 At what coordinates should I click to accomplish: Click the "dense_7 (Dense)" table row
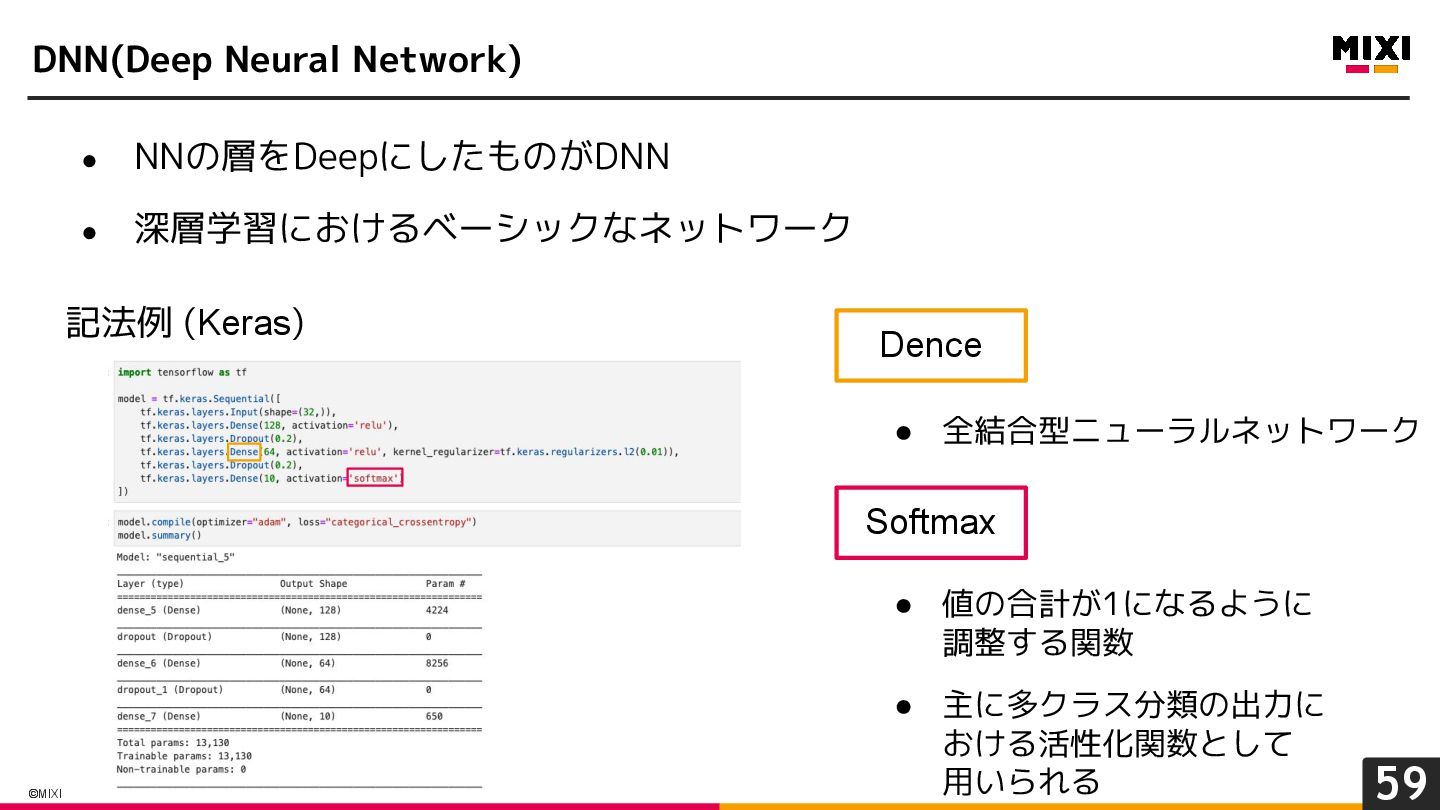click(x=299, y=716)
